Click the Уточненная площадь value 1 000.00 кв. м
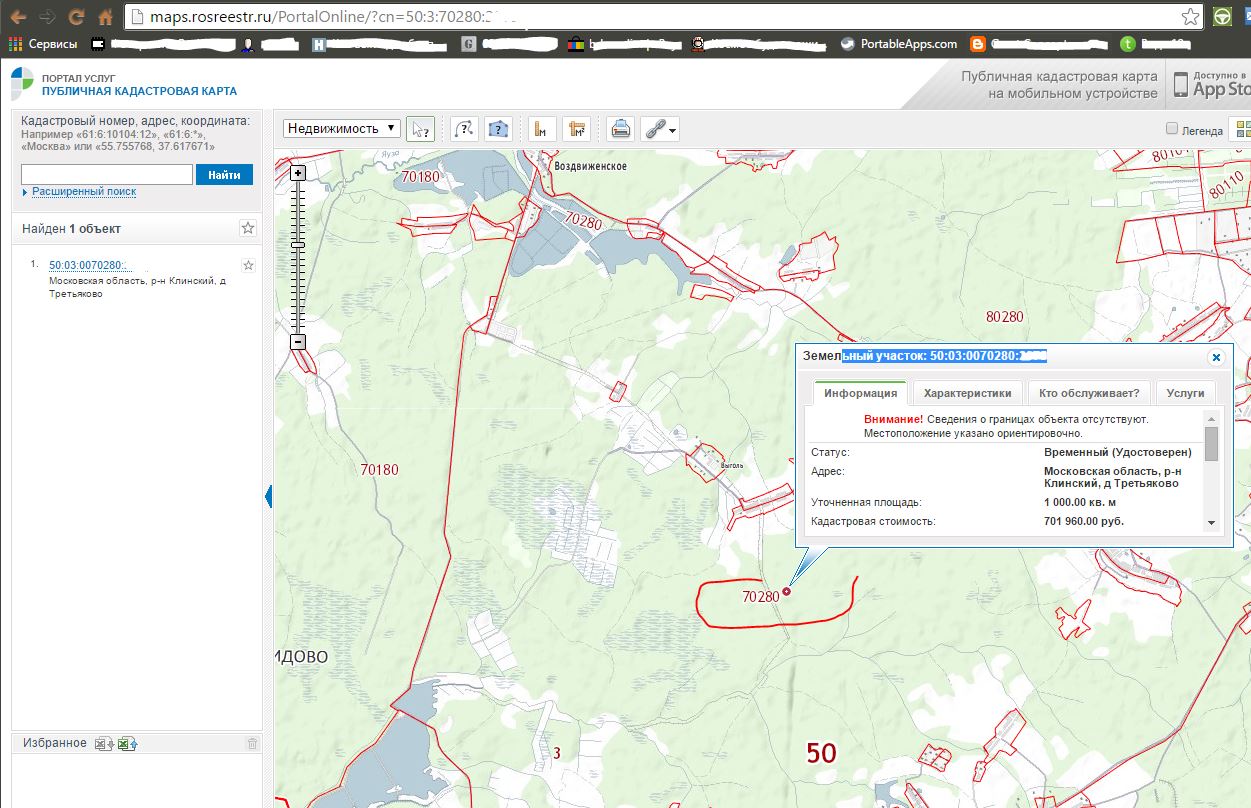The image size is (1251, 808). (1080, 502)
